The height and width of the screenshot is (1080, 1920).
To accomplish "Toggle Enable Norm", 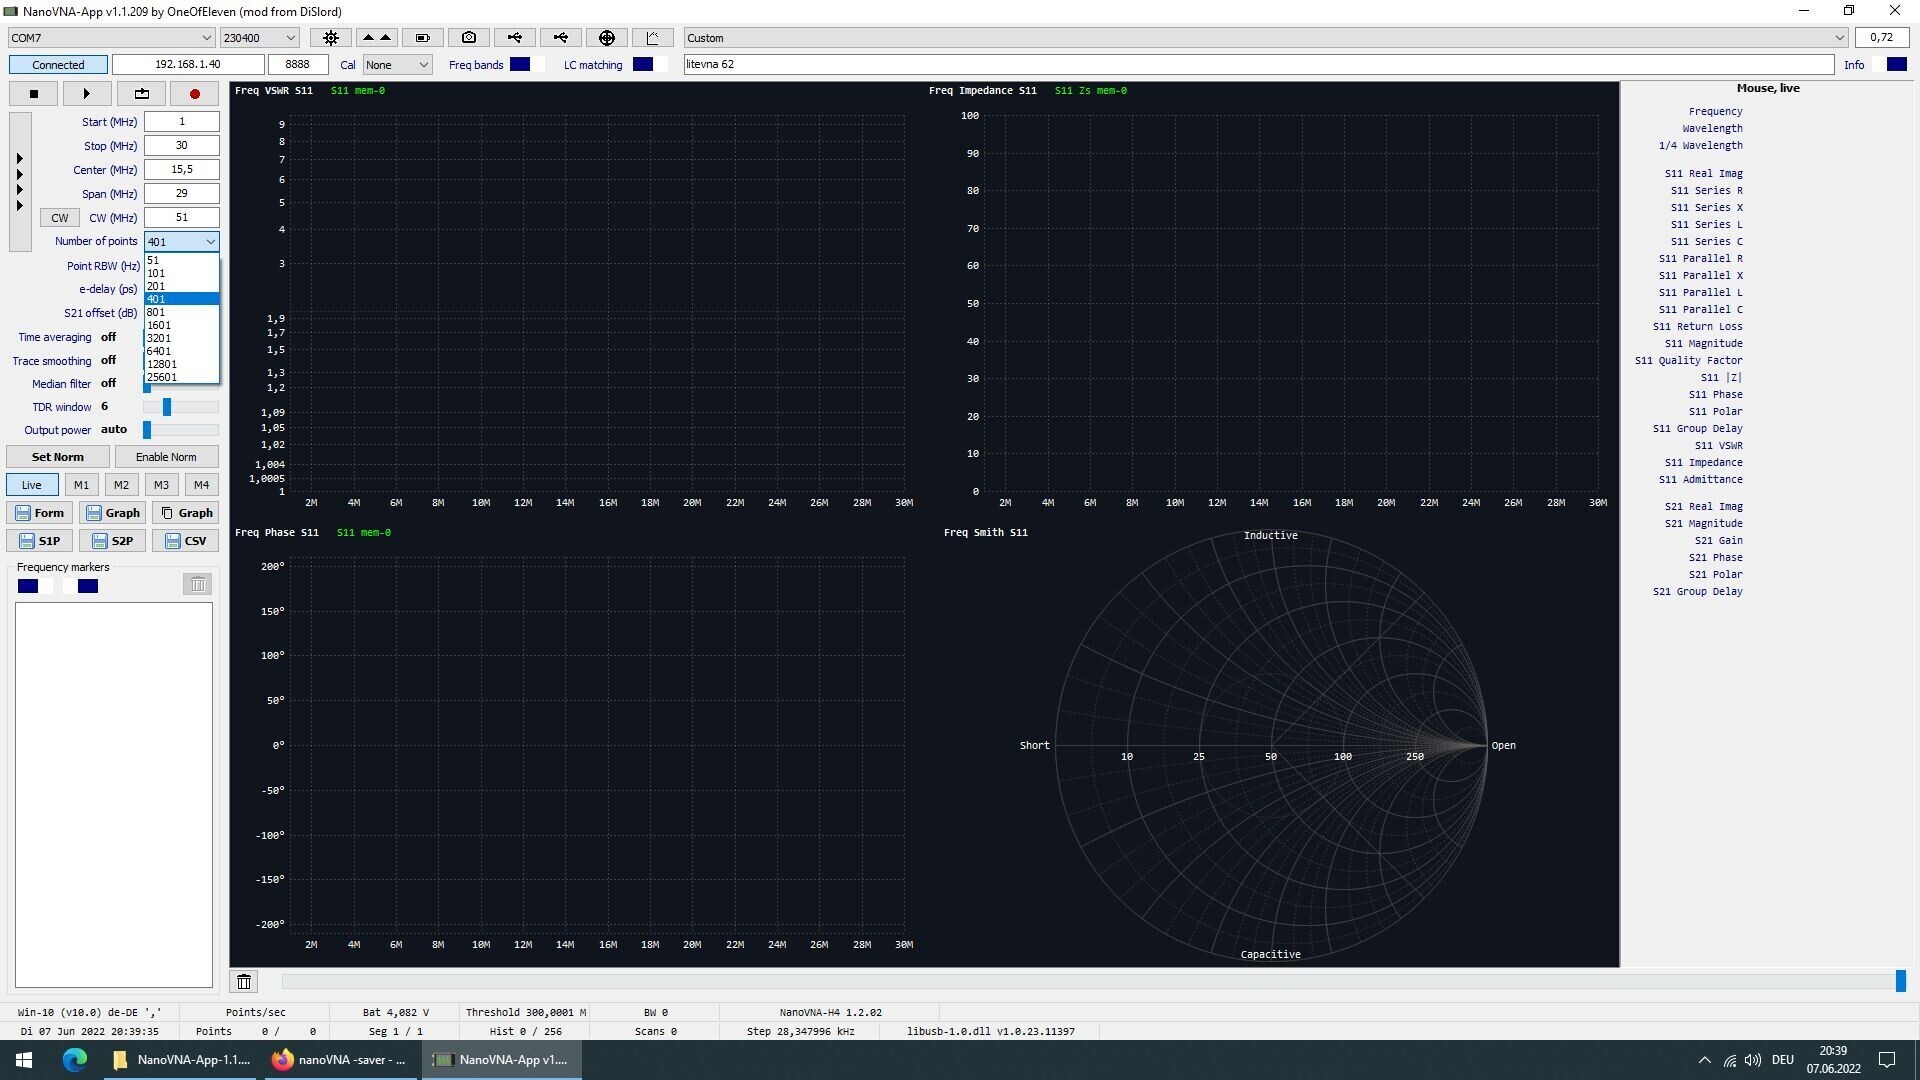I will pos(166,458).
